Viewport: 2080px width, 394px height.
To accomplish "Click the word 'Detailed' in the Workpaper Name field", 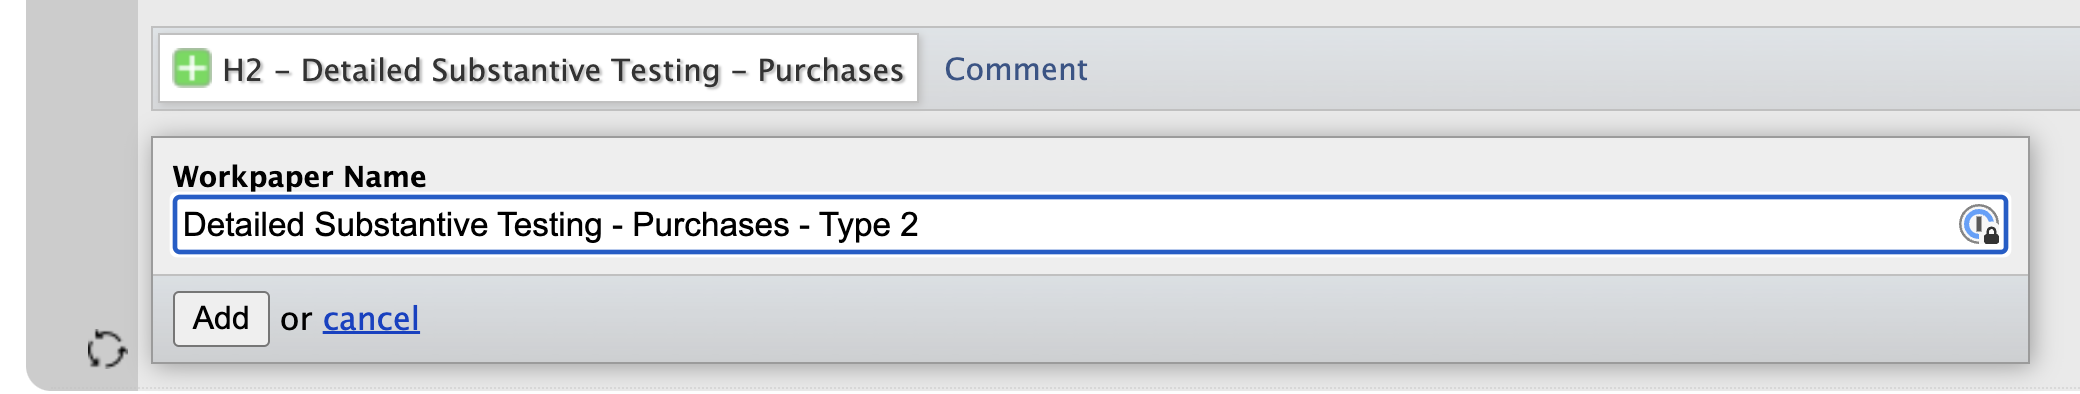I will click(244, 225).
